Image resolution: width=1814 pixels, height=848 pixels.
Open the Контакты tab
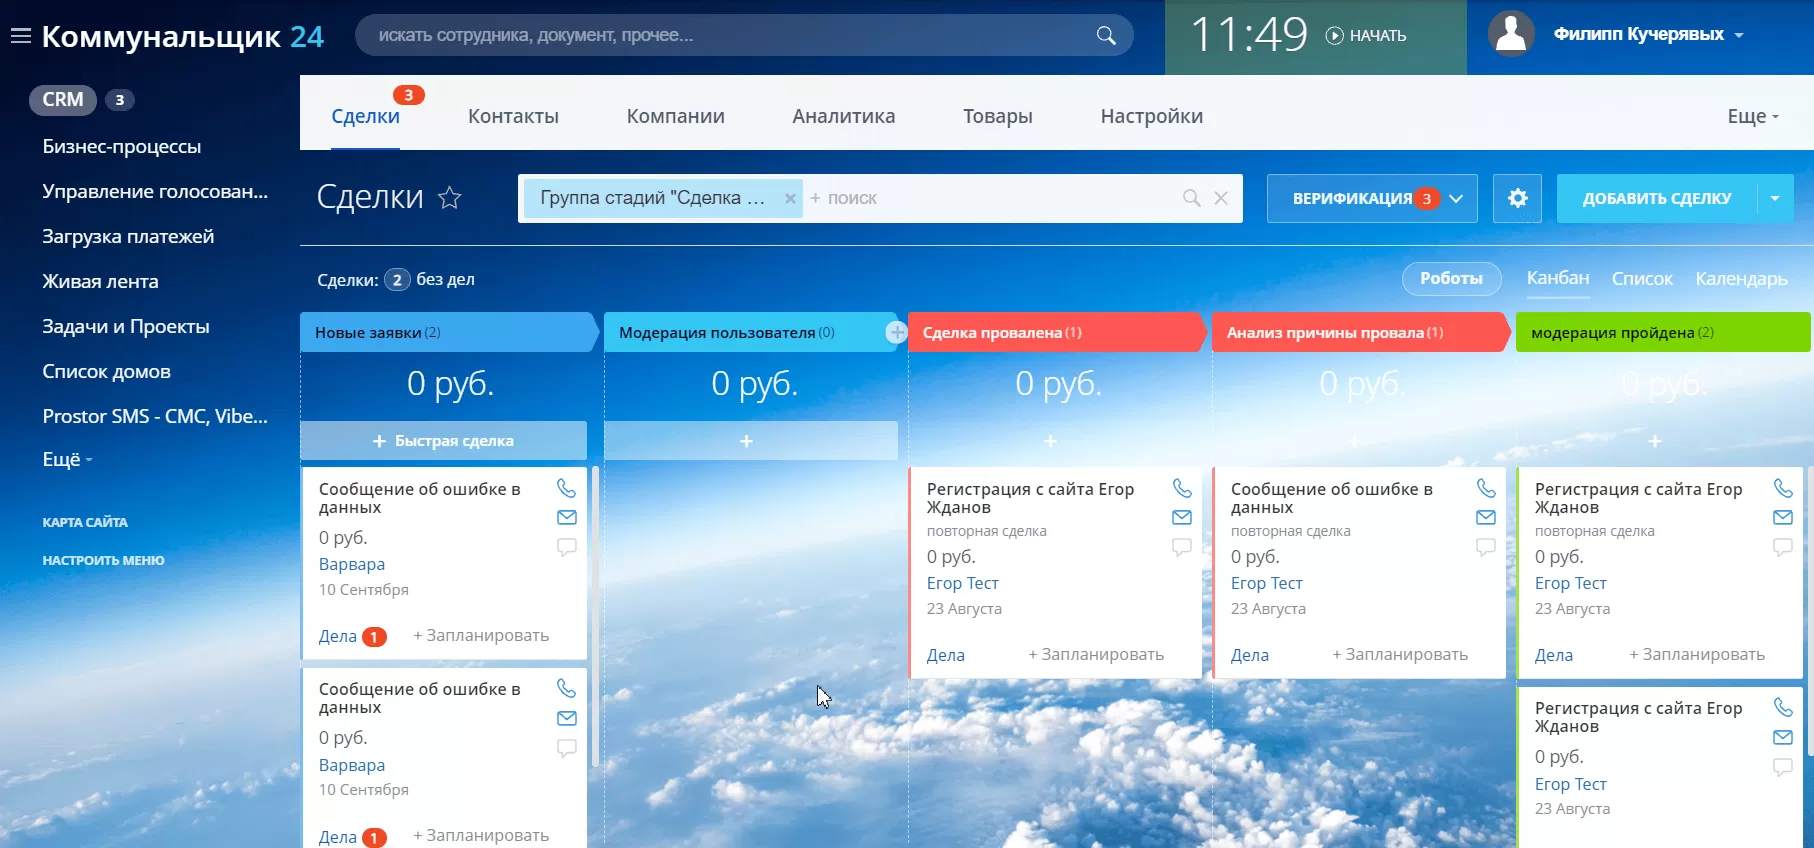[513, 116]
